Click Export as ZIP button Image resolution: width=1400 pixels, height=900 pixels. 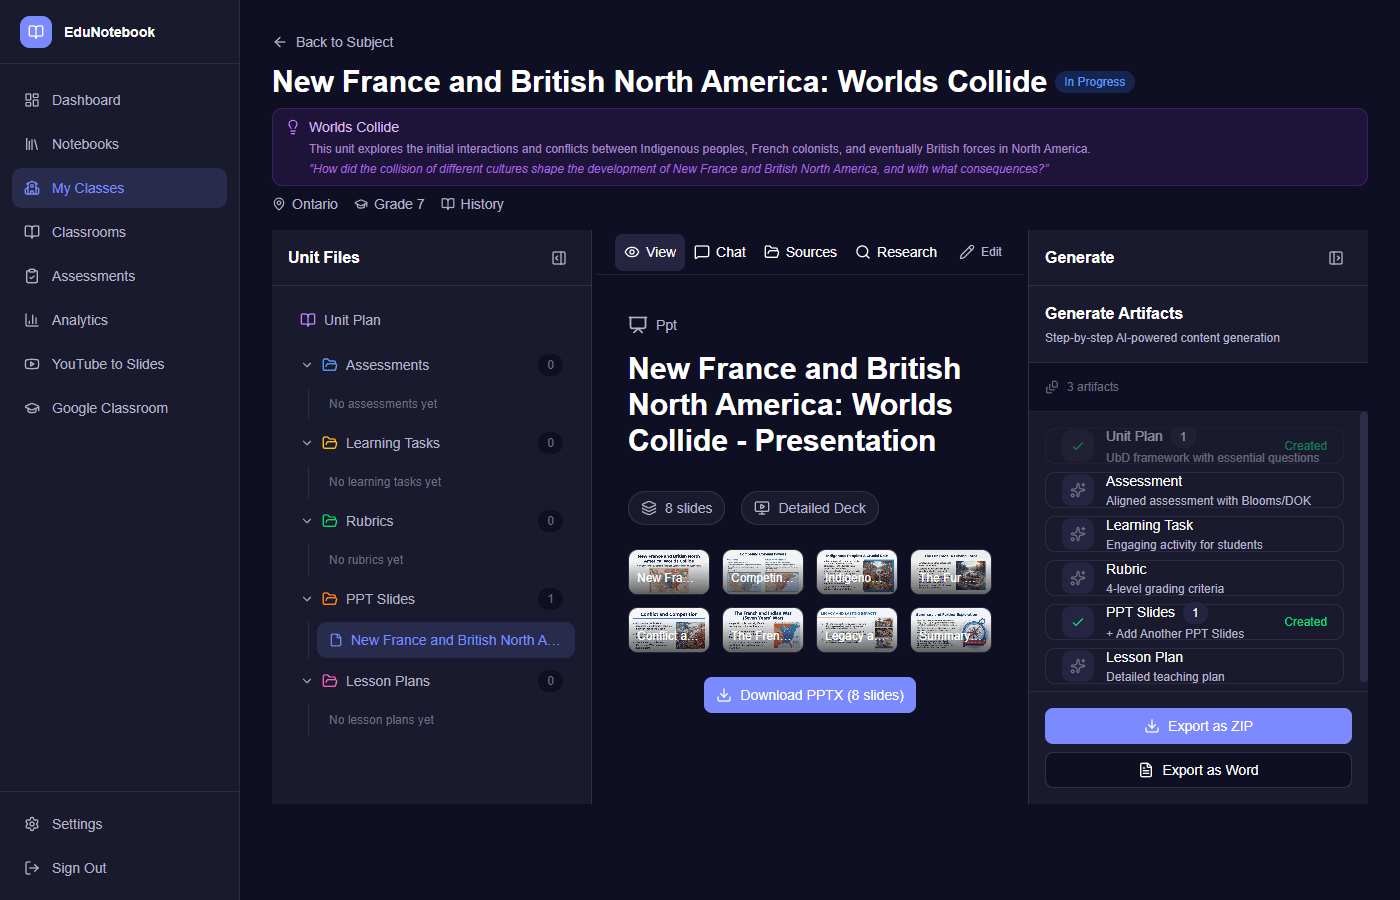pyautogui.click(x=1198, y=726)
